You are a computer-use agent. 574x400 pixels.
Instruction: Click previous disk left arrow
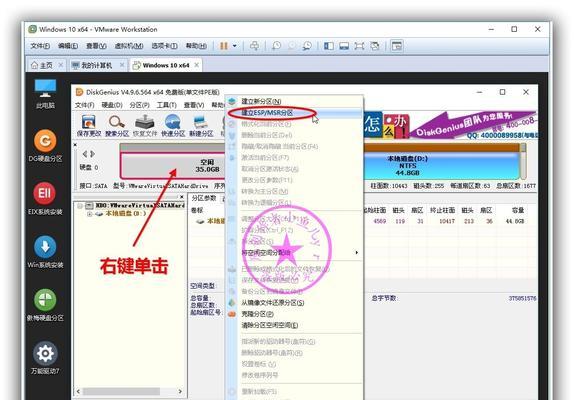pyautogui.click(x=85, y=154)
